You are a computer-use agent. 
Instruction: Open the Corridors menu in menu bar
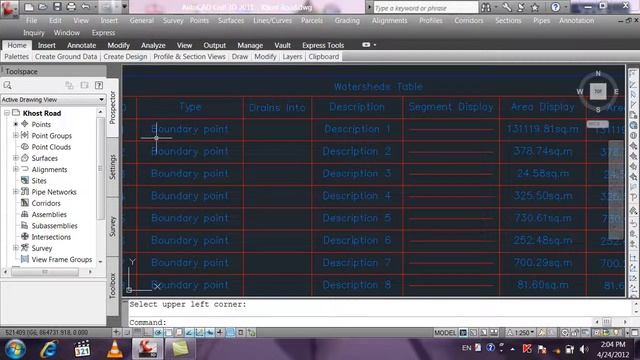click(469, 20)
